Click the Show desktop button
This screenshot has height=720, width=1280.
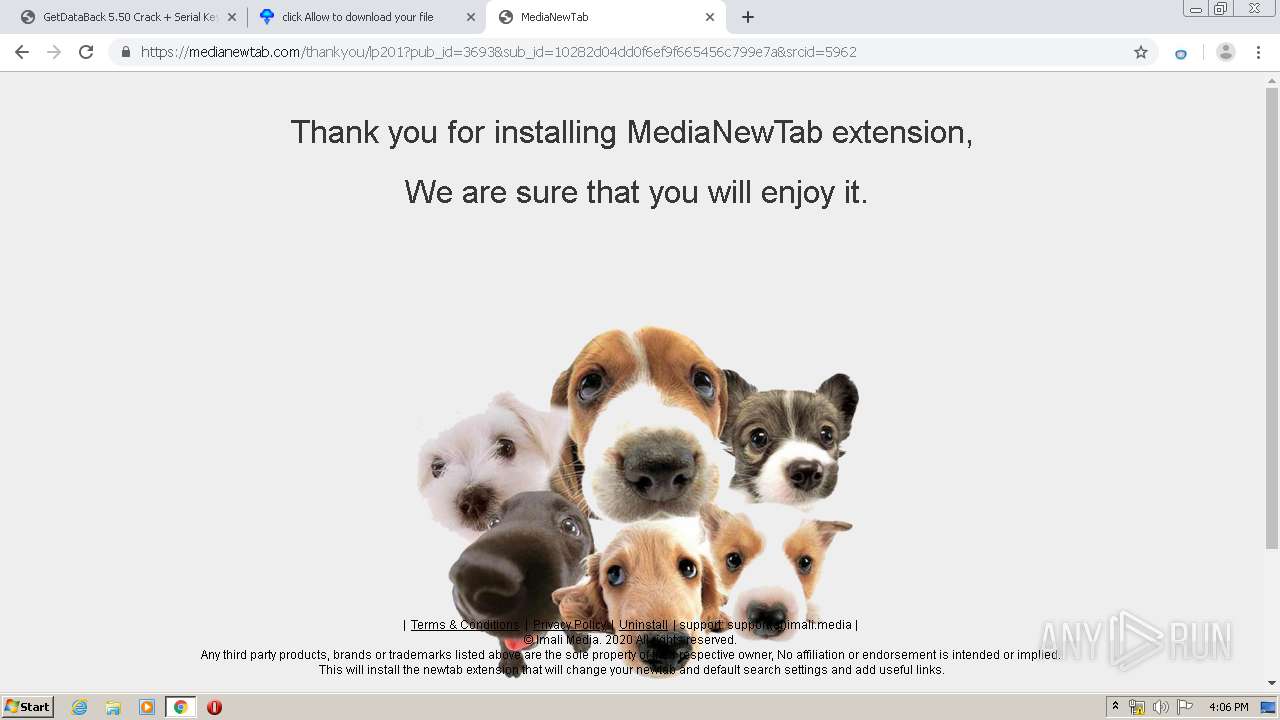tap(1269, 707)
